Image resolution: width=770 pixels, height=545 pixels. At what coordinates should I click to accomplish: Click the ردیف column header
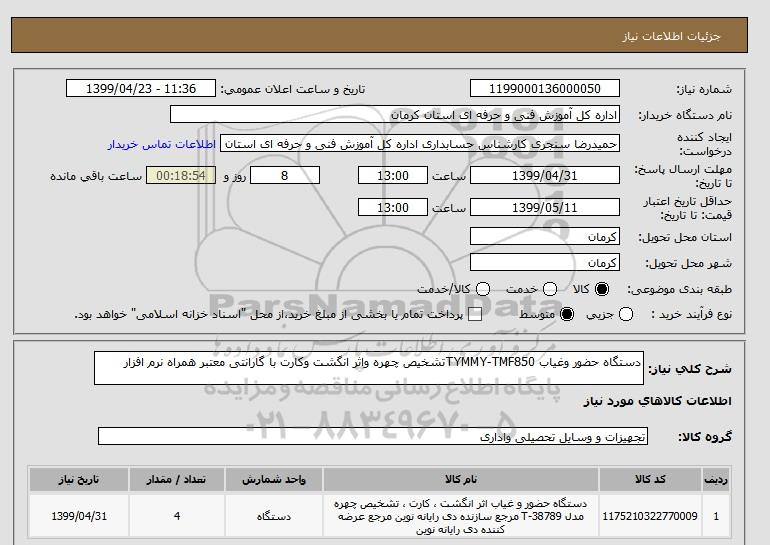[715, 479]
